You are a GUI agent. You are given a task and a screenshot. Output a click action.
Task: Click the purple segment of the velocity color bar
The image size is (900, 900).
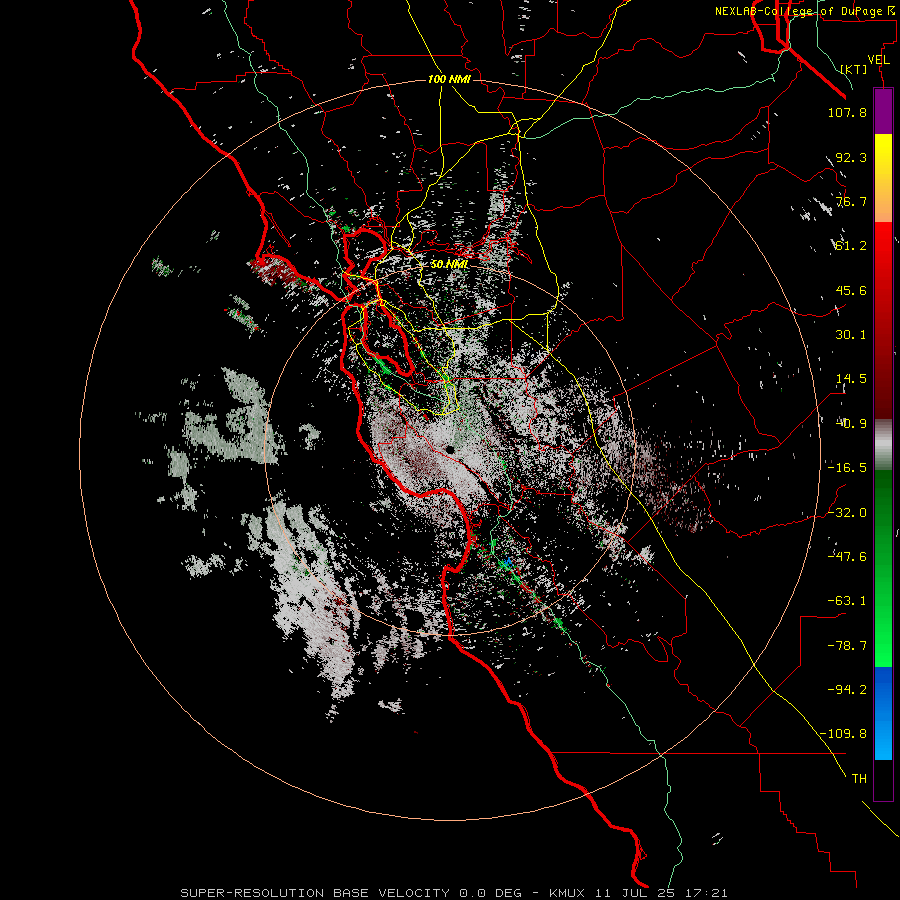pyautogui.click(x=883, y=111)
